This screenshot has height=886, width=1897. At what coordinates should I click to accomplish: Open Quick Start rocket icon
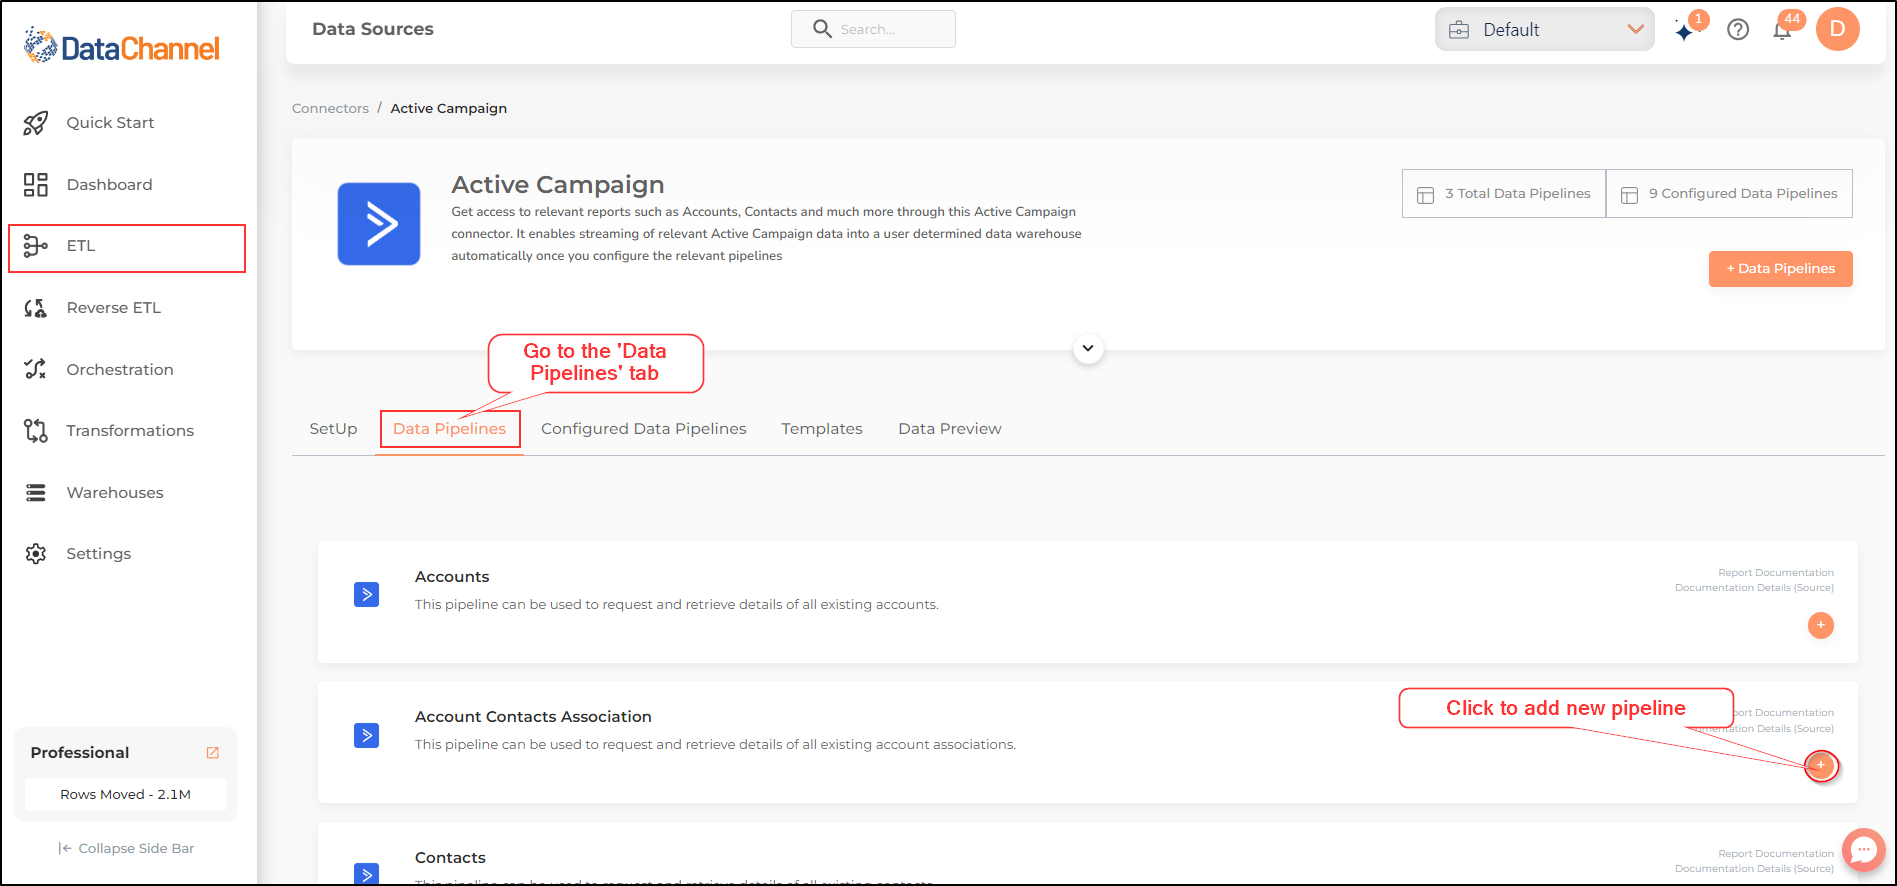tap(36, 123)
